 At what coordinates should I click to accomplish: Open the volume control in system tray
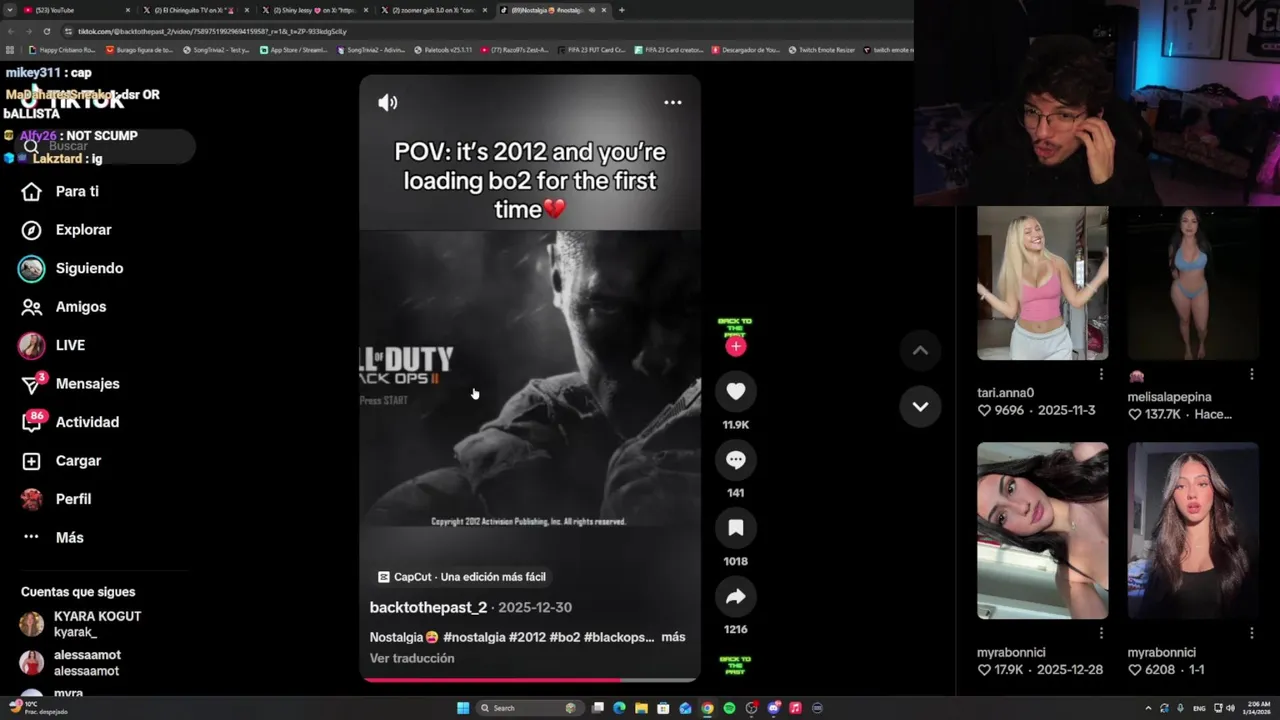pyautogui.click(x=1230, y=708)
